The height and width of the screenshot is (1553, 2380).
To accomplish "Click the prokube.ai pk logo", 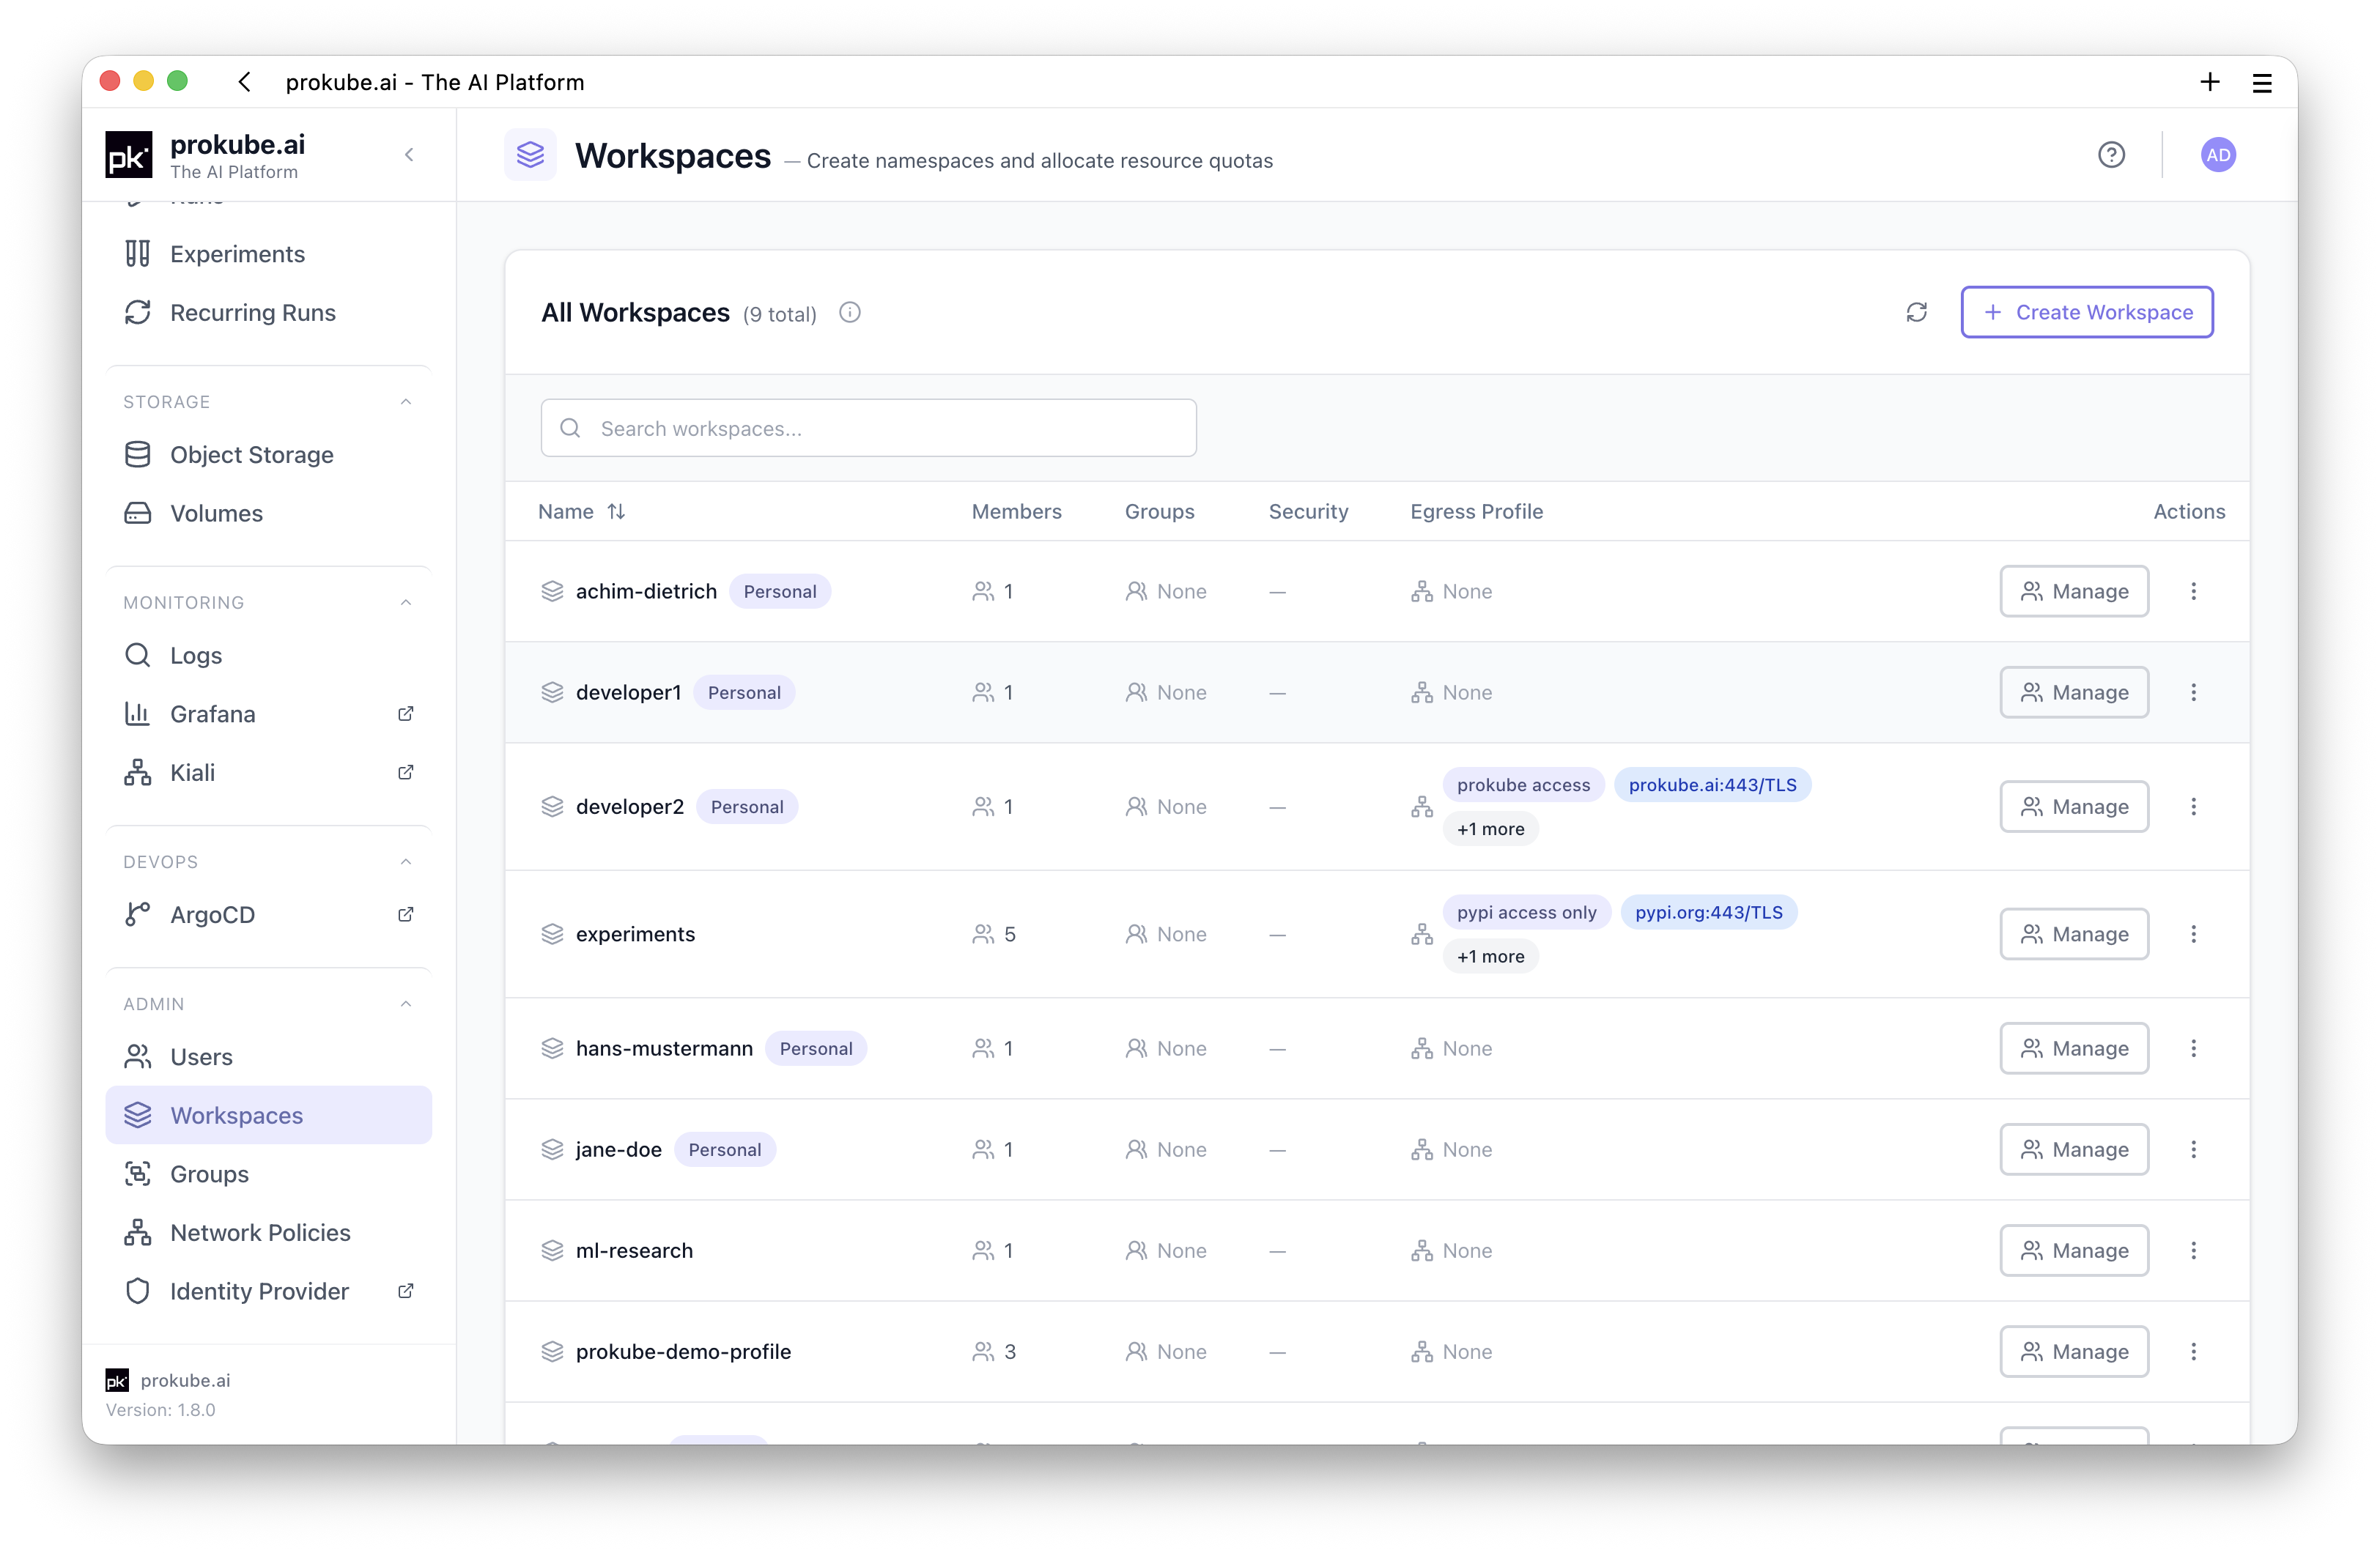I will click(129, 156).
